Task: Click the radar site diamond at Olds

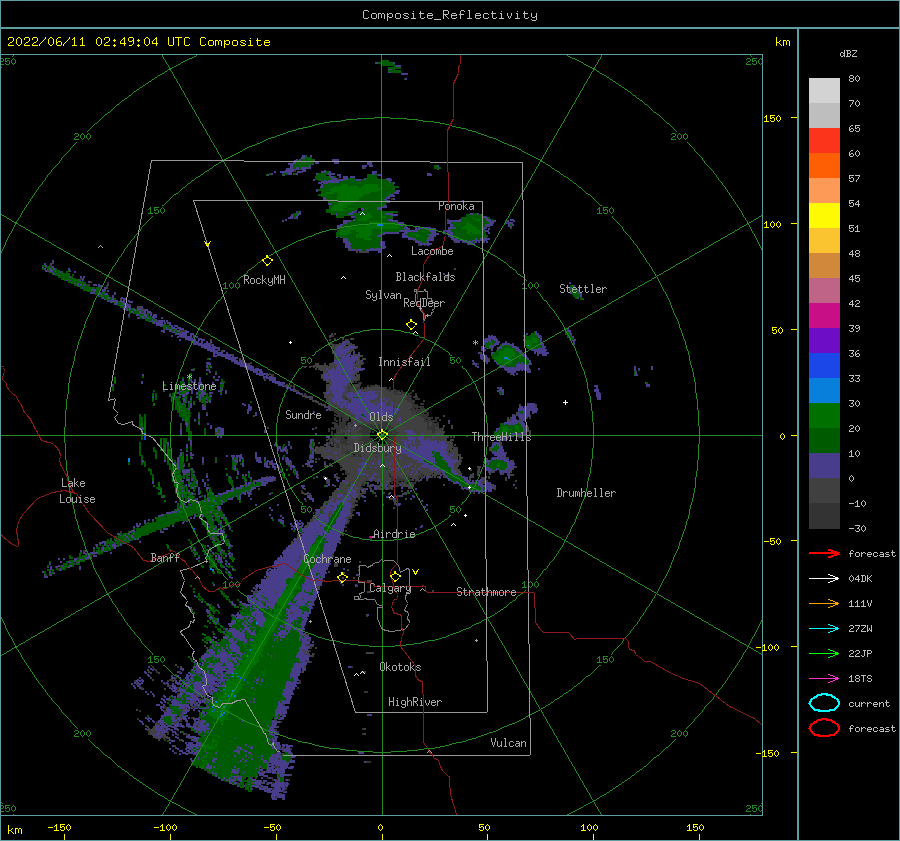Action: pos(382,435)
